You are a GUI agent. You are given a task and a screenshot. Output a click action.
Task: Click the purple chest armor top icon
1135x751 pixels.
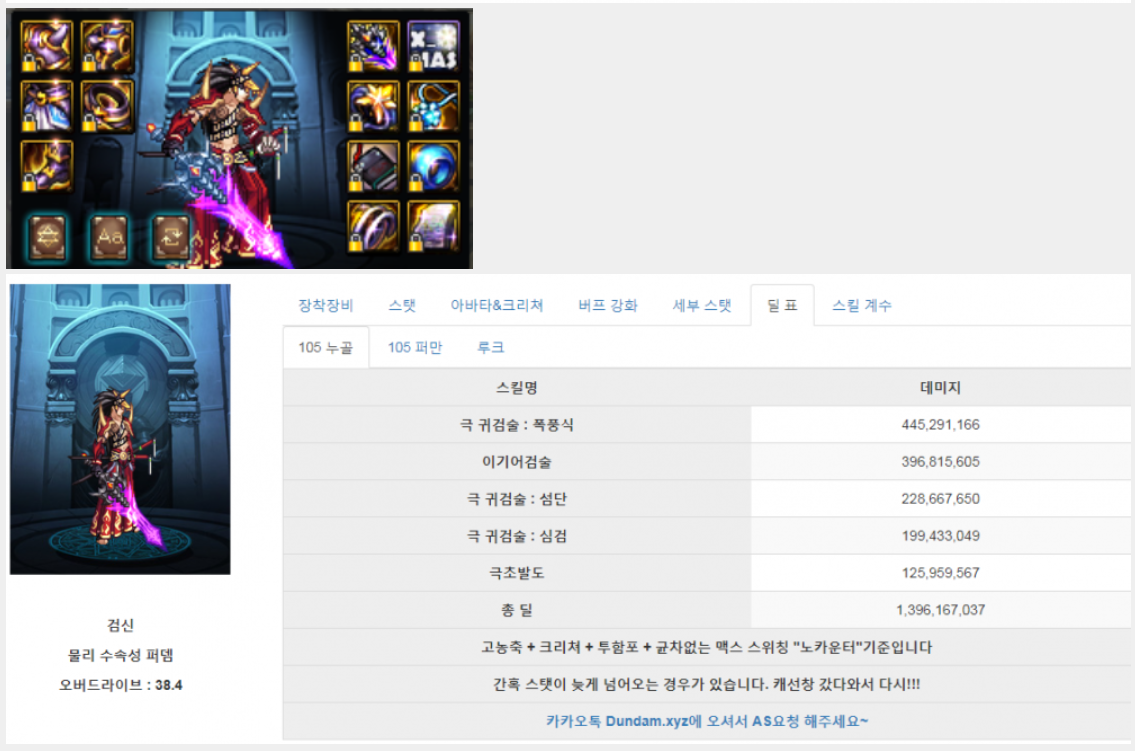pos(107,46)
